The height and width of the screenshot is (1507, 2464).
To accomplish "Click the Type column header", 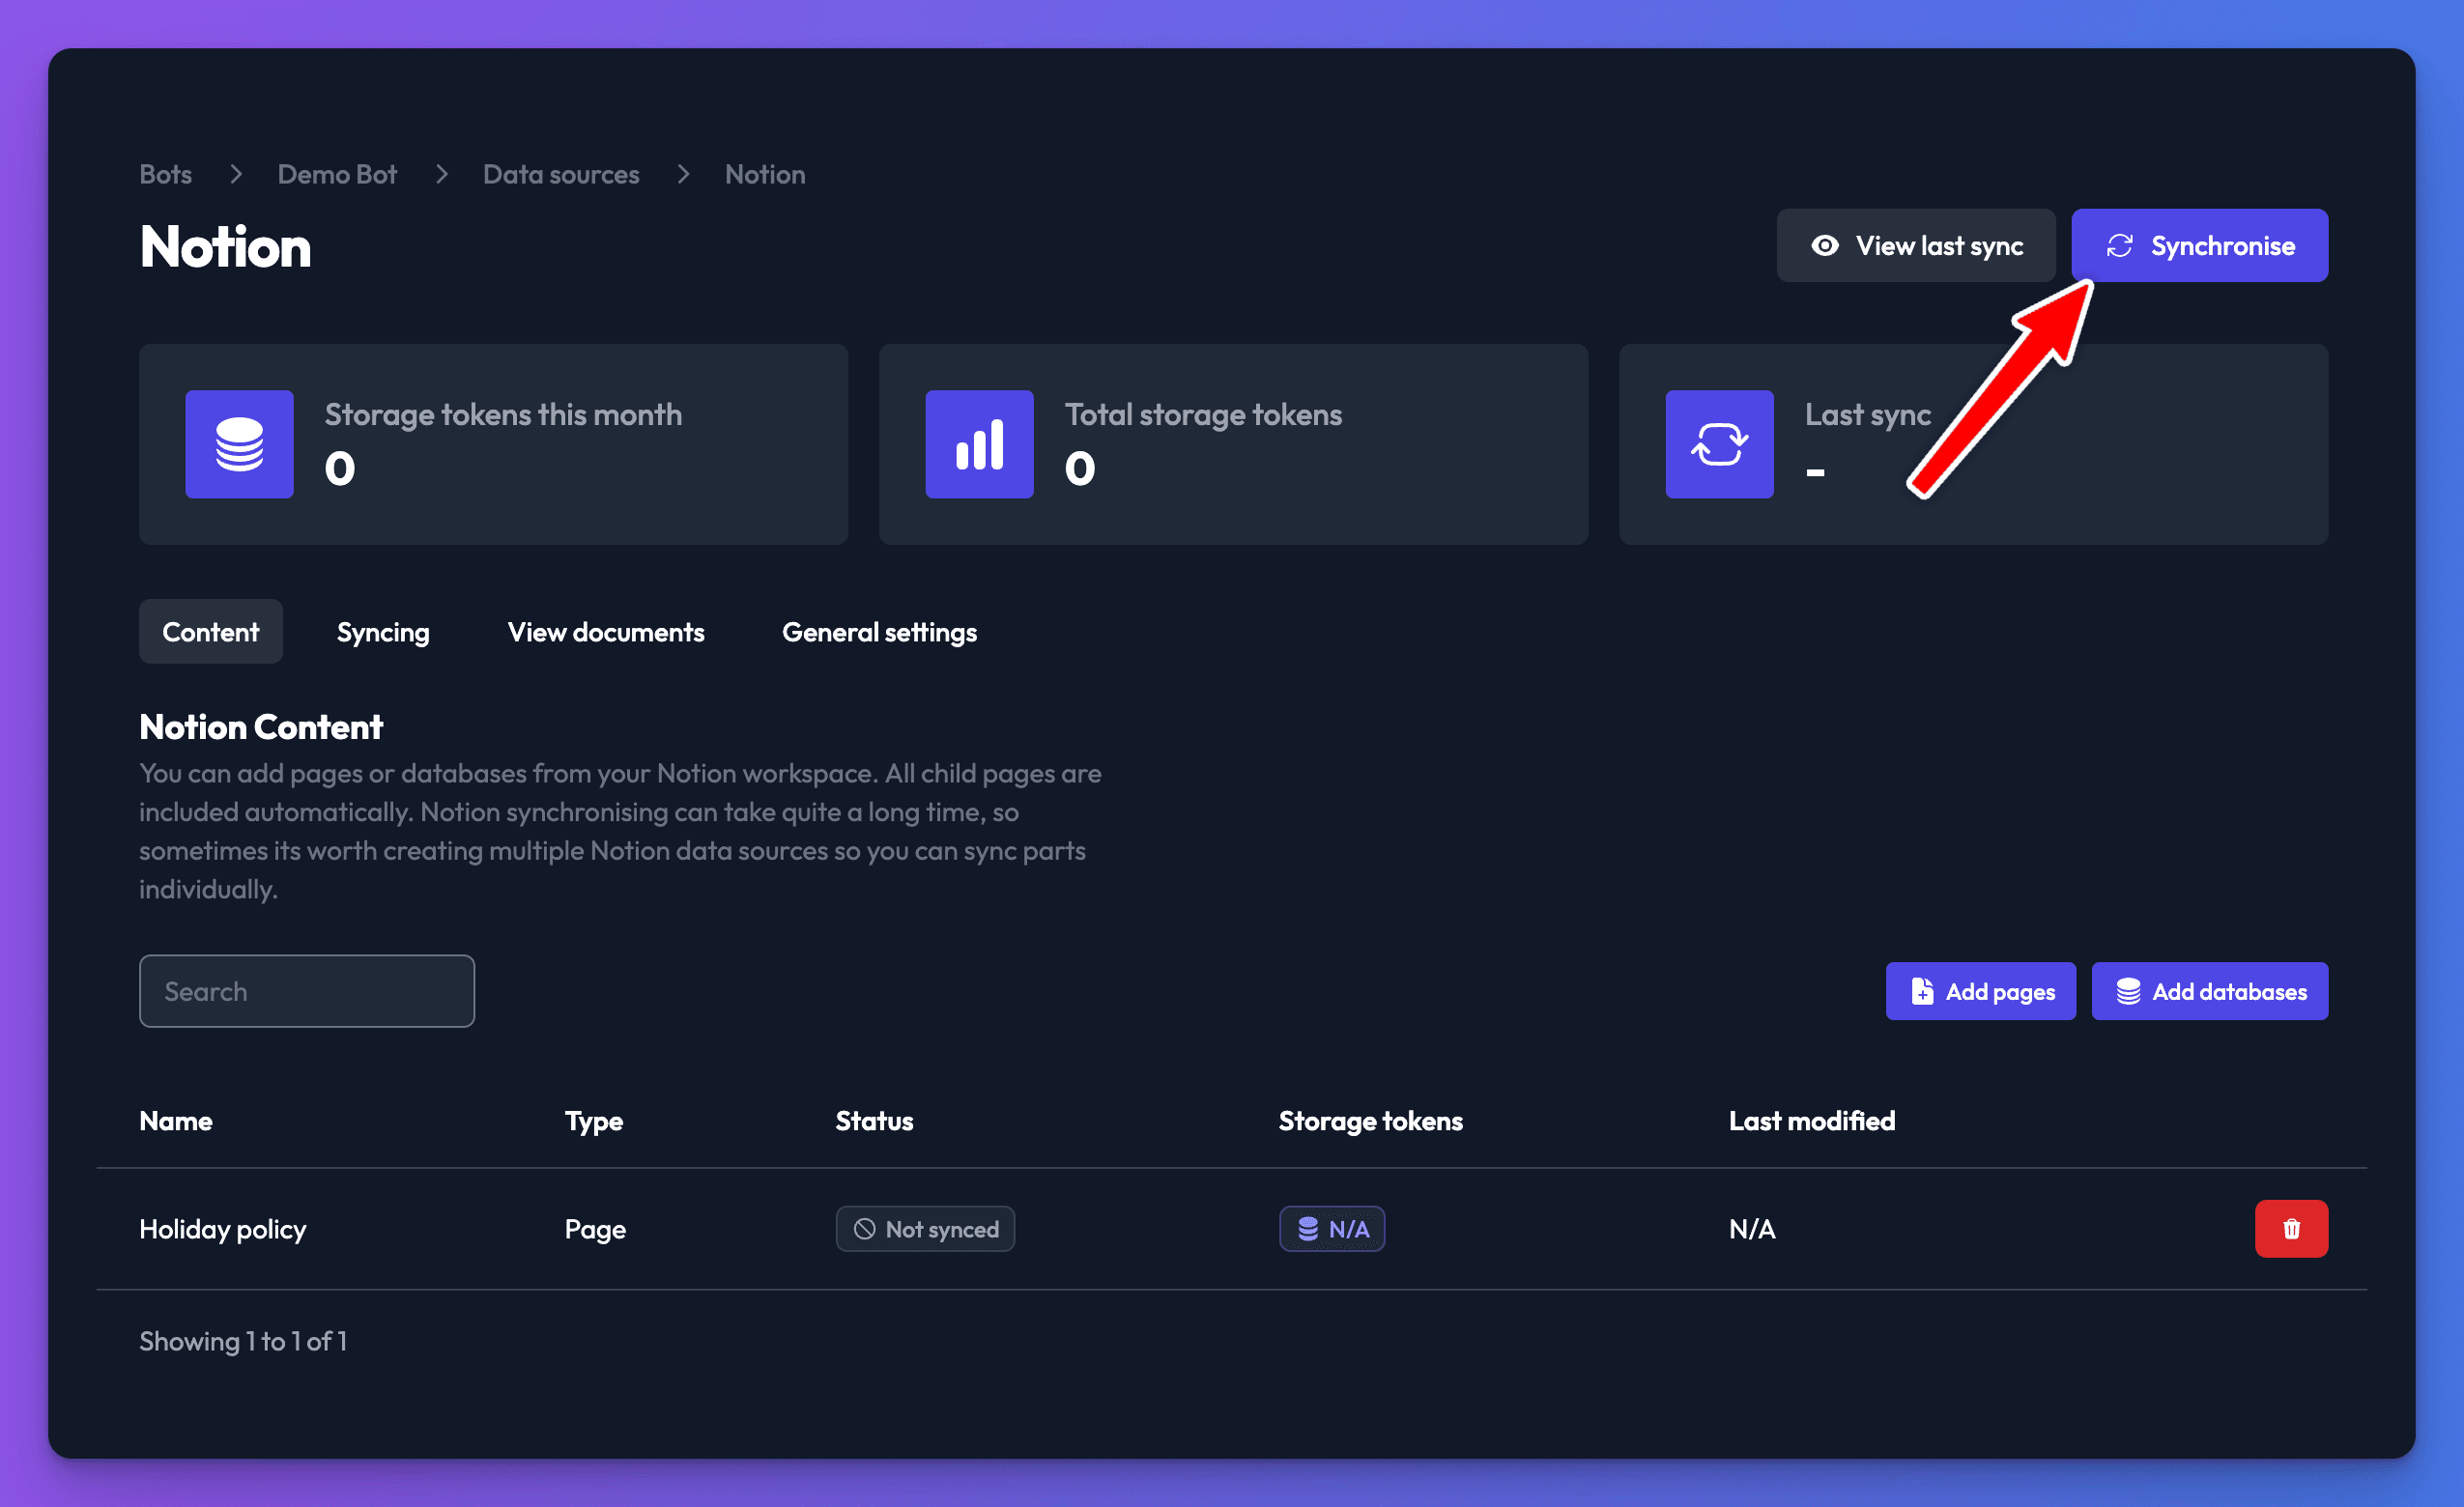I will 594,1121.
